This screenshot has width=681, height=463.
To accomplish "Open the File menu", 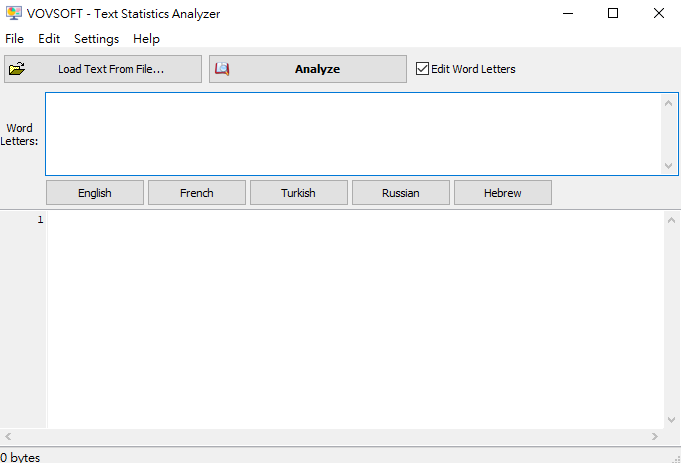I will pos(14,38).
